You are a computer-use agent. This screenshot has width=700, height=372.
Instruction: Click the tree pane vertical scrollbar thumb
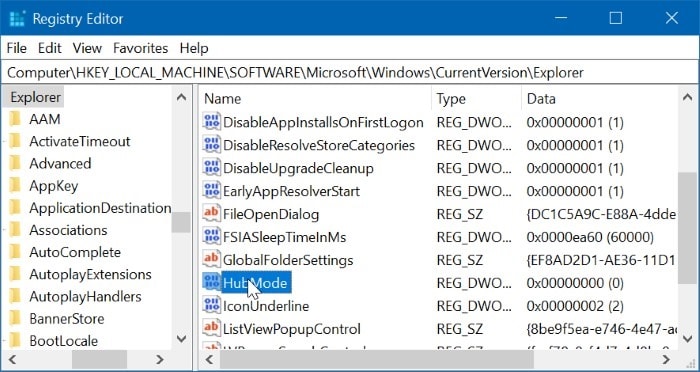pyautogui.click(x=181, y=222)
